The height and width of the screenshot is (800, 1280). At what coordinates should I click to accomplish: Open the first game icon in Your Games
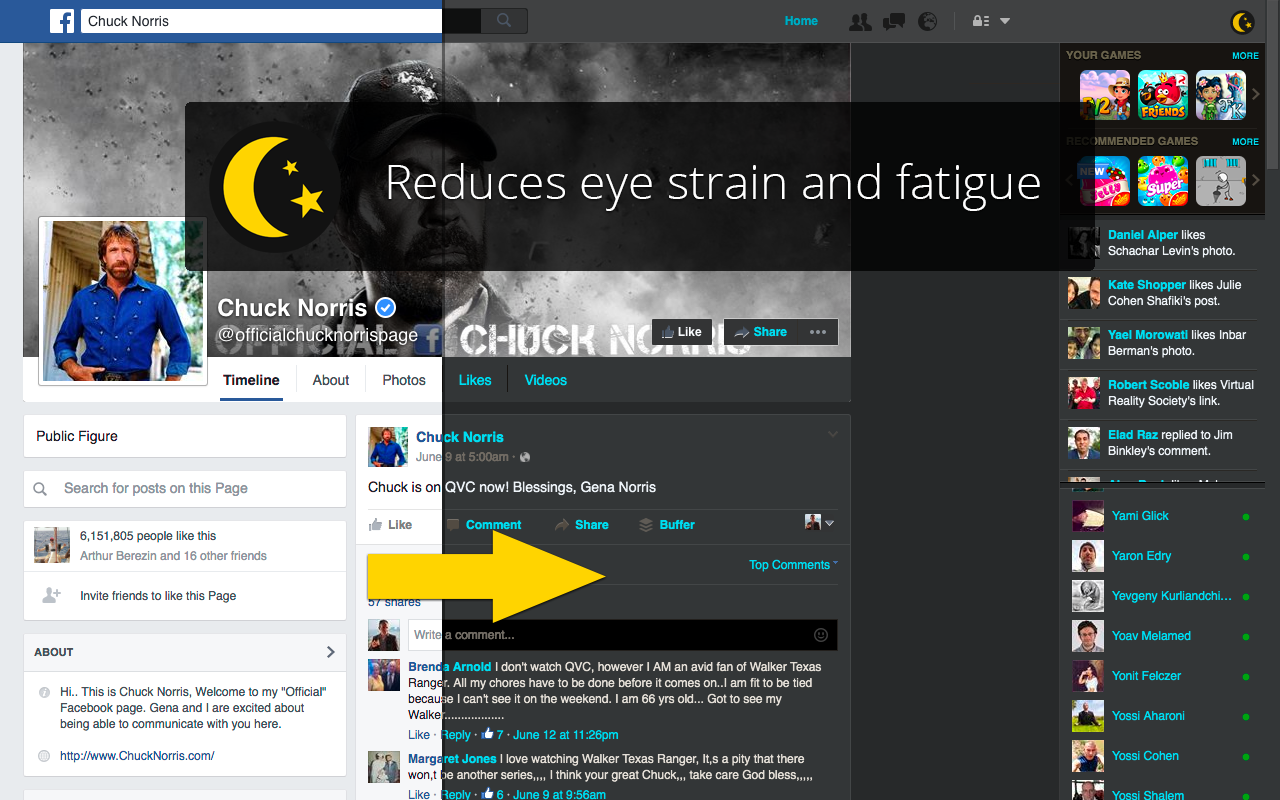click(1105, 95)
